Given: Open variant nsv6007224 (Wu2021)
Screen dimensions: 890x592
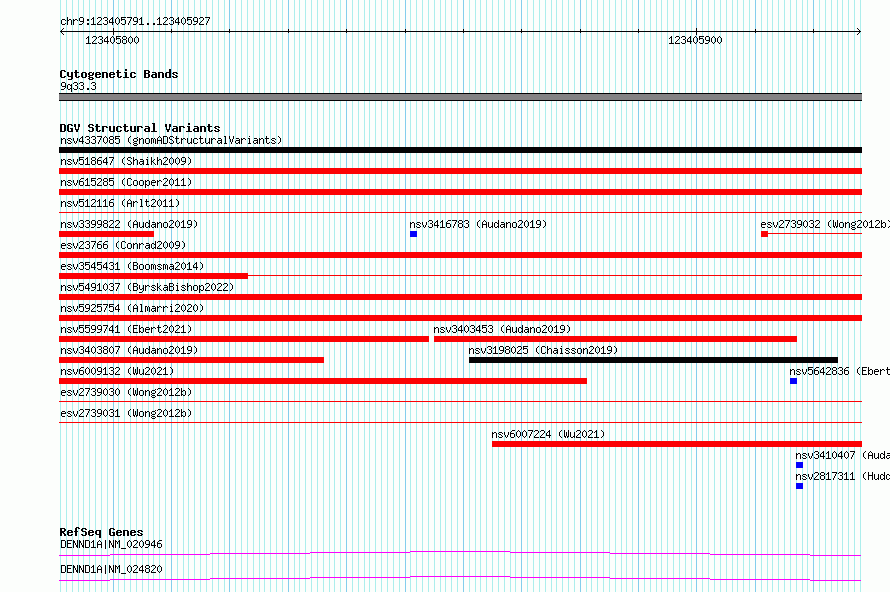Looking at the screenshot, I should click(x=548, y=434).
